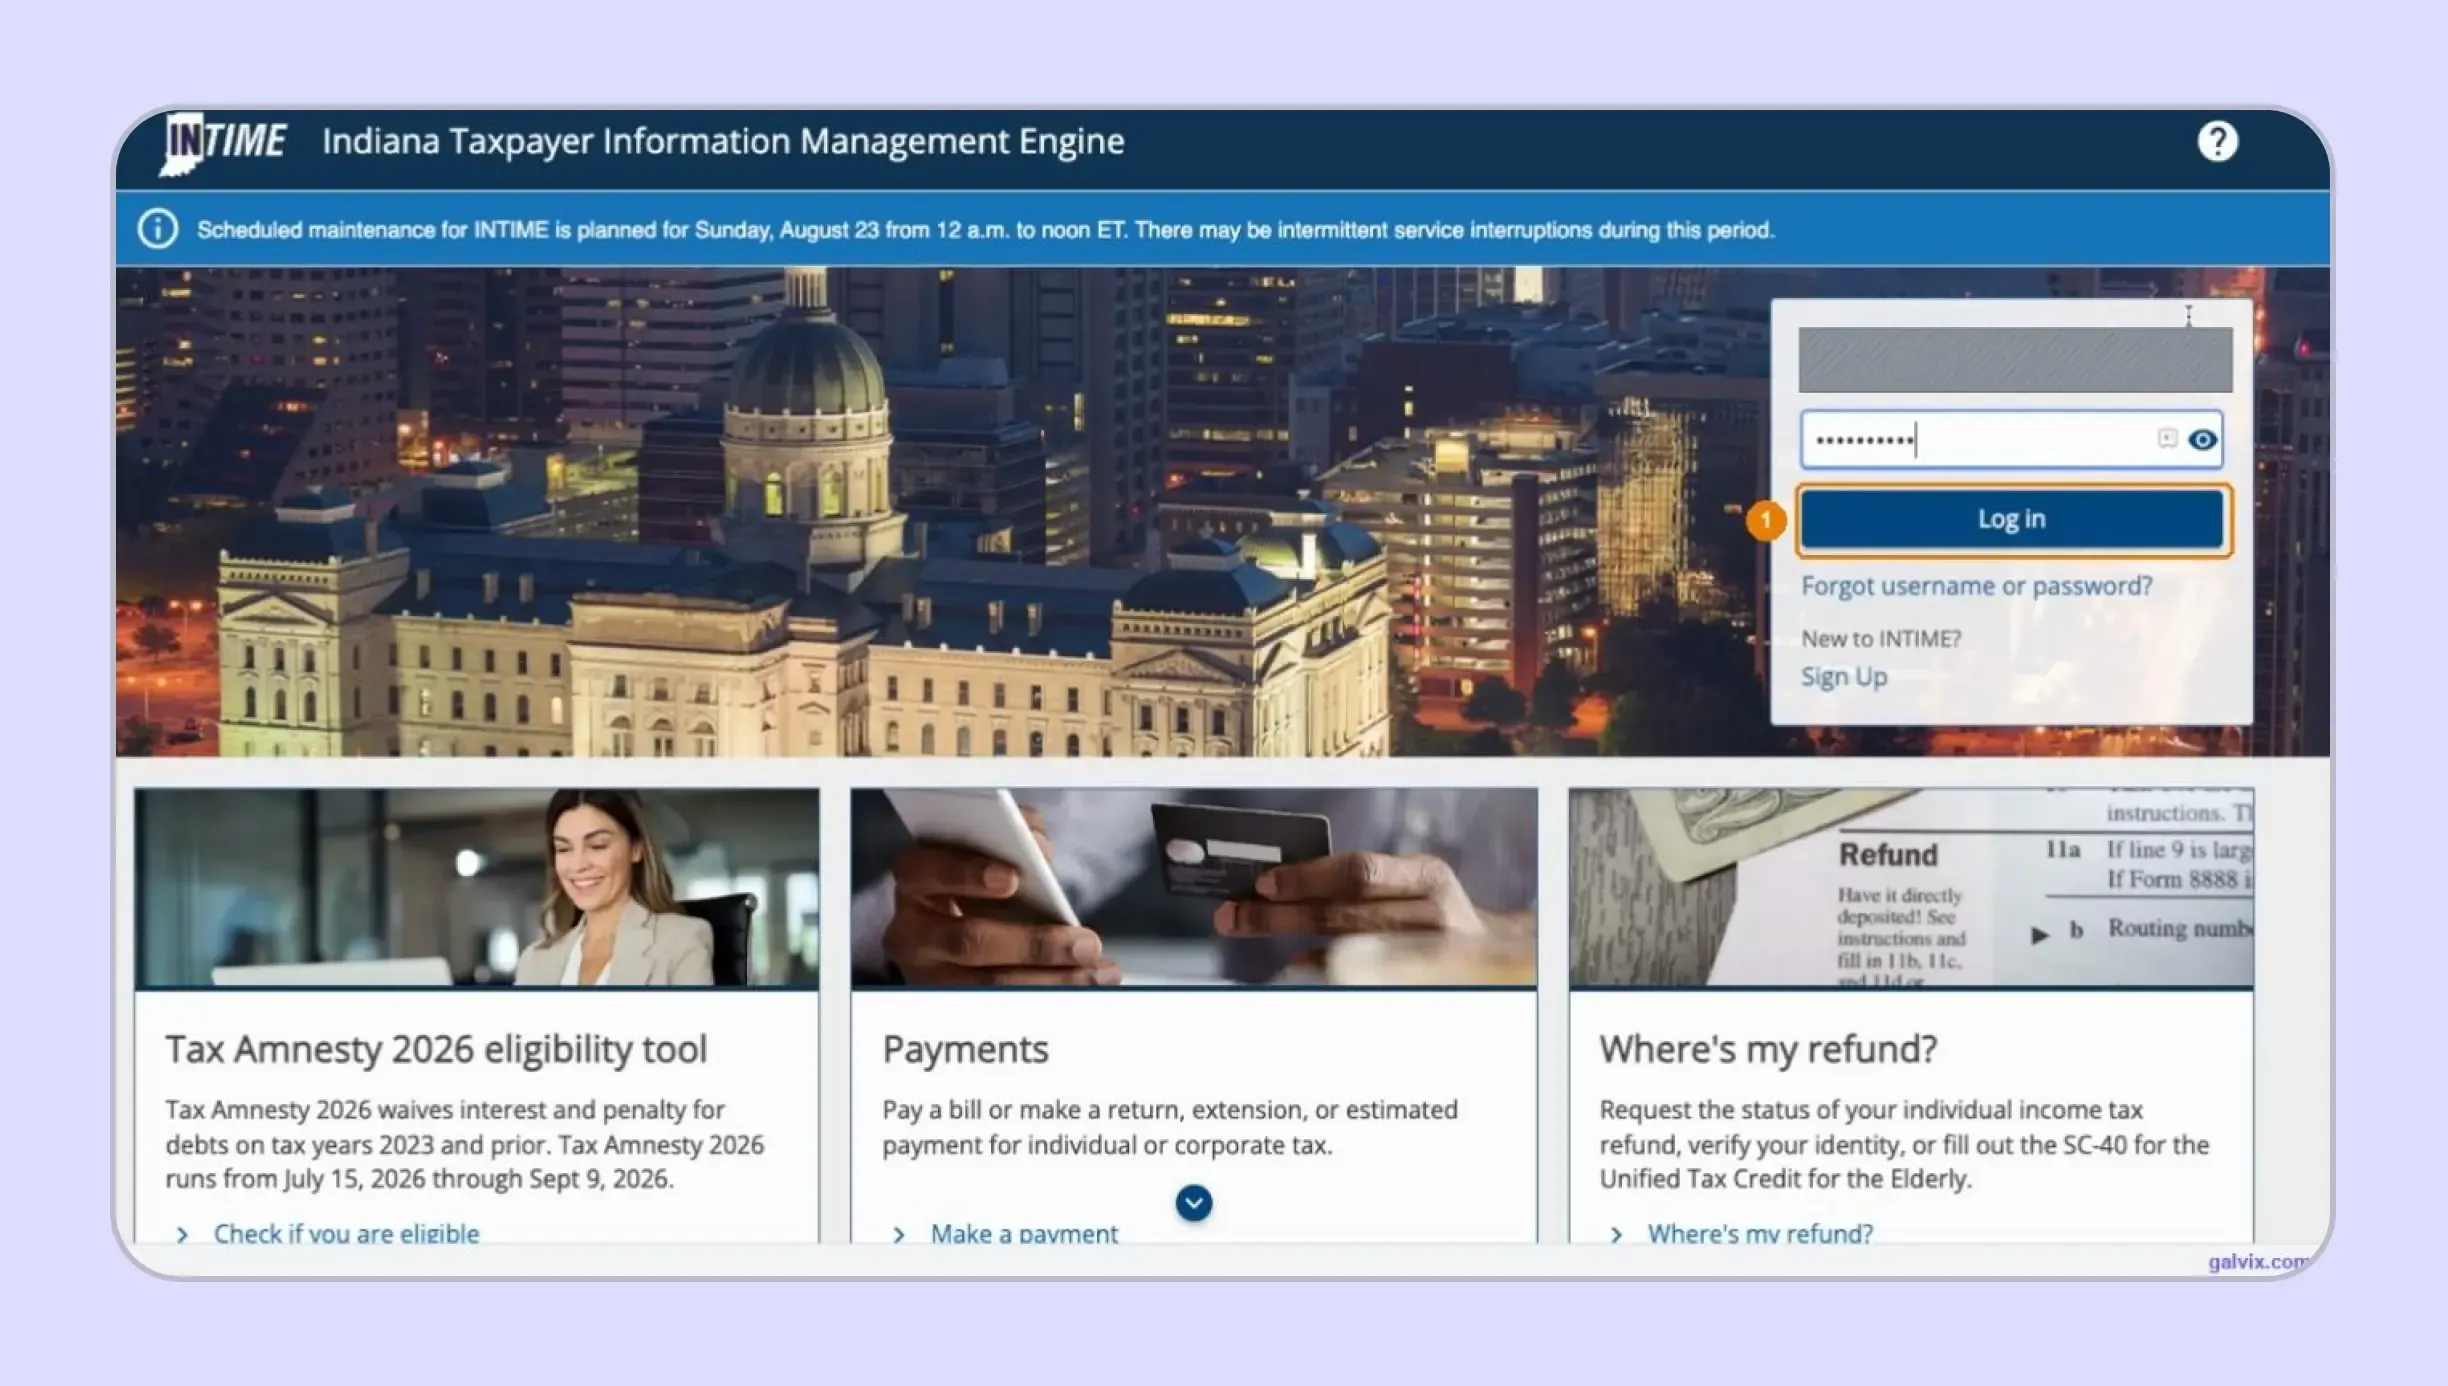
Task: Open Check if you are eligible link
Action: 346,1233
